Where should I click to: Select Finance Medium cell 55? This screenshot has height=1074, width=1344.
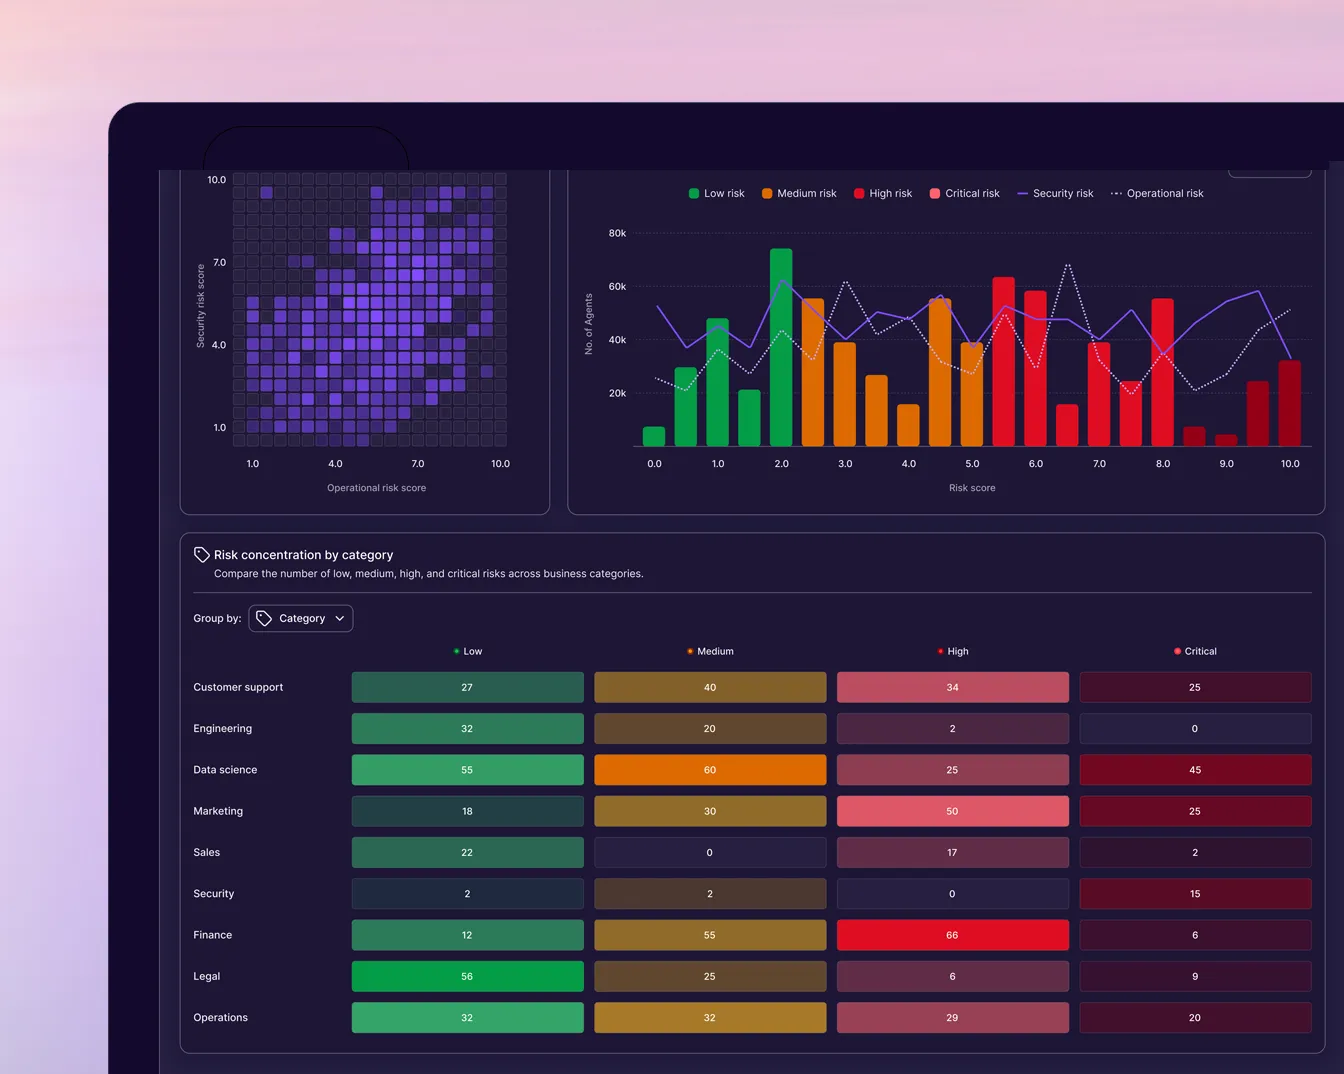click(710, 935)
